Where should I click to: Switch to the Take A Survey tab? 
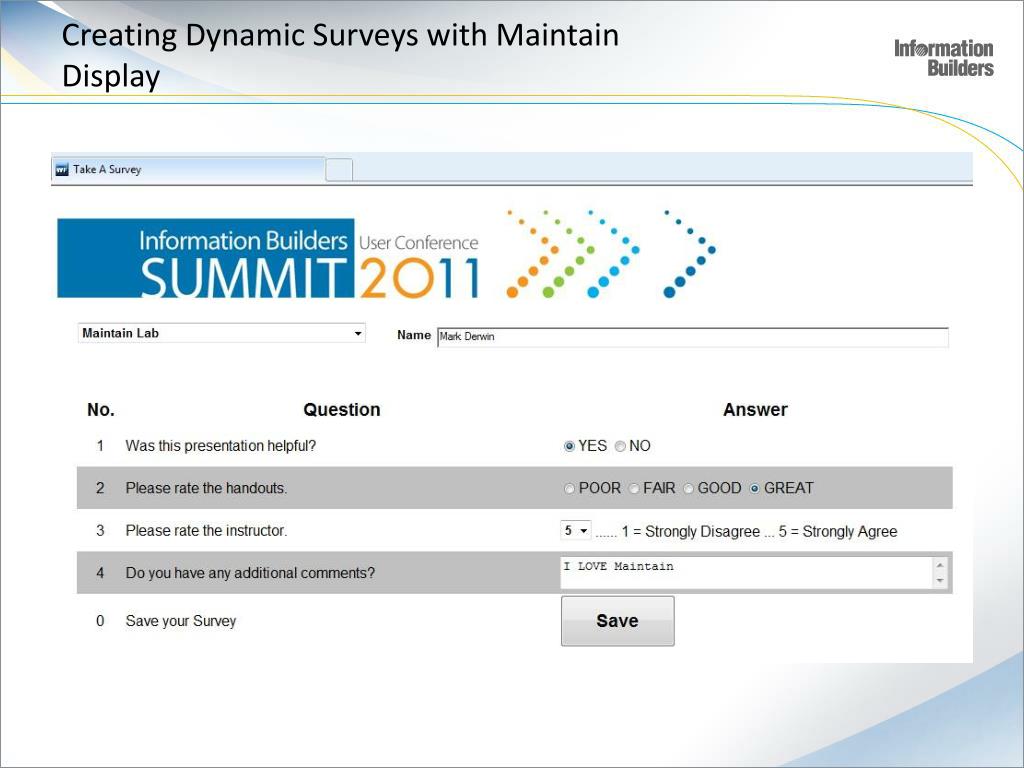coord(190,170)
